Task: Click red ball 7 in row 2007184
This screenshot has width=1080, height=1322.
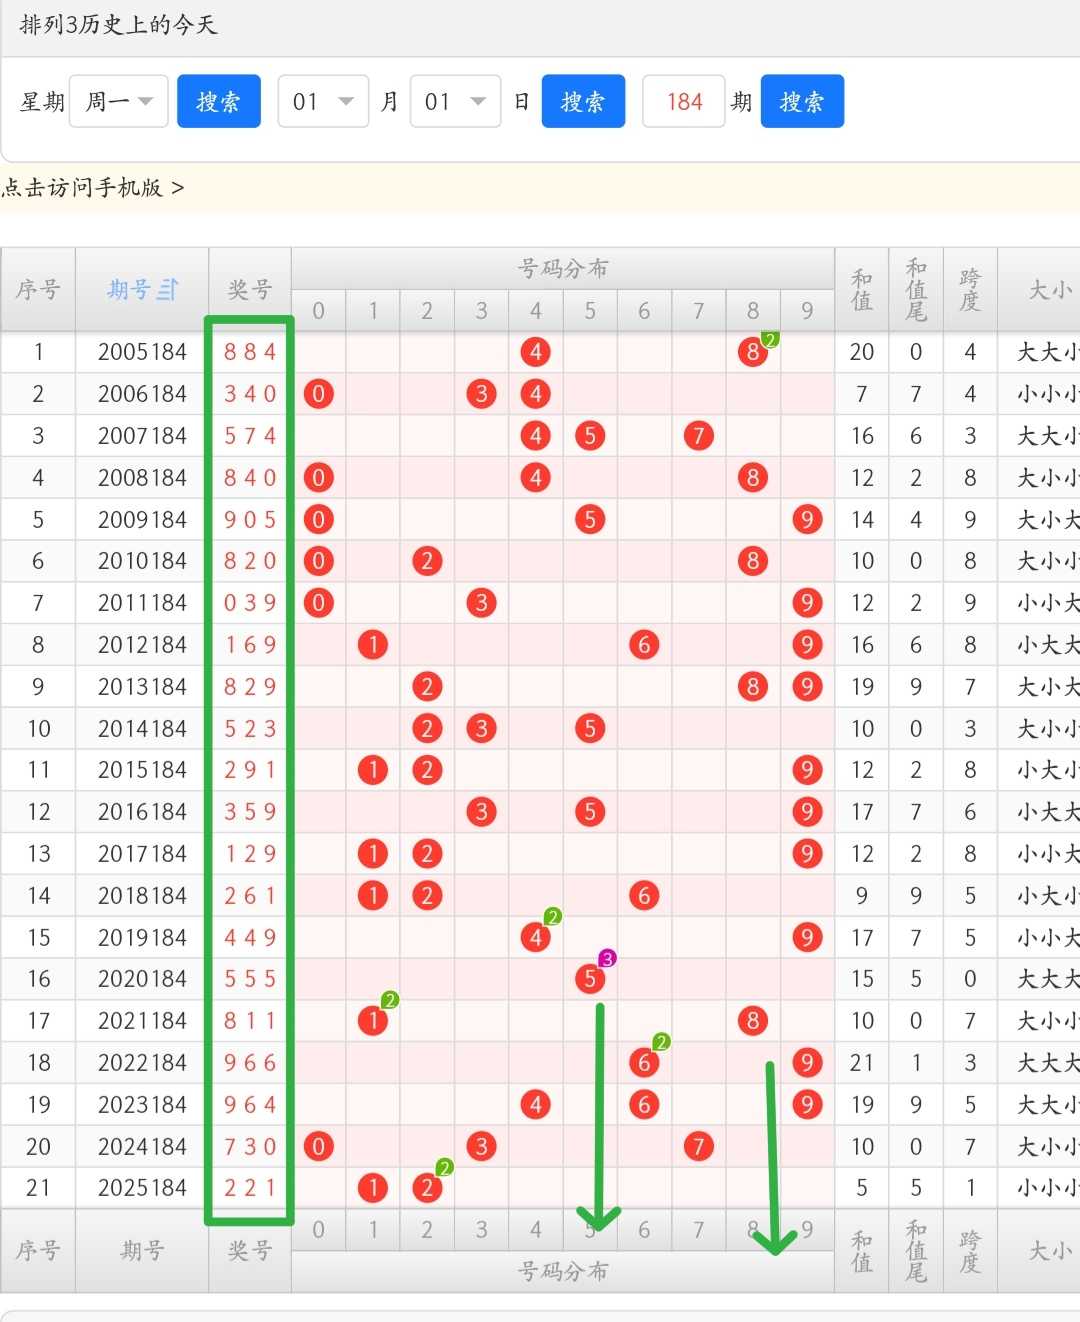Action: (x=698, y=436)
